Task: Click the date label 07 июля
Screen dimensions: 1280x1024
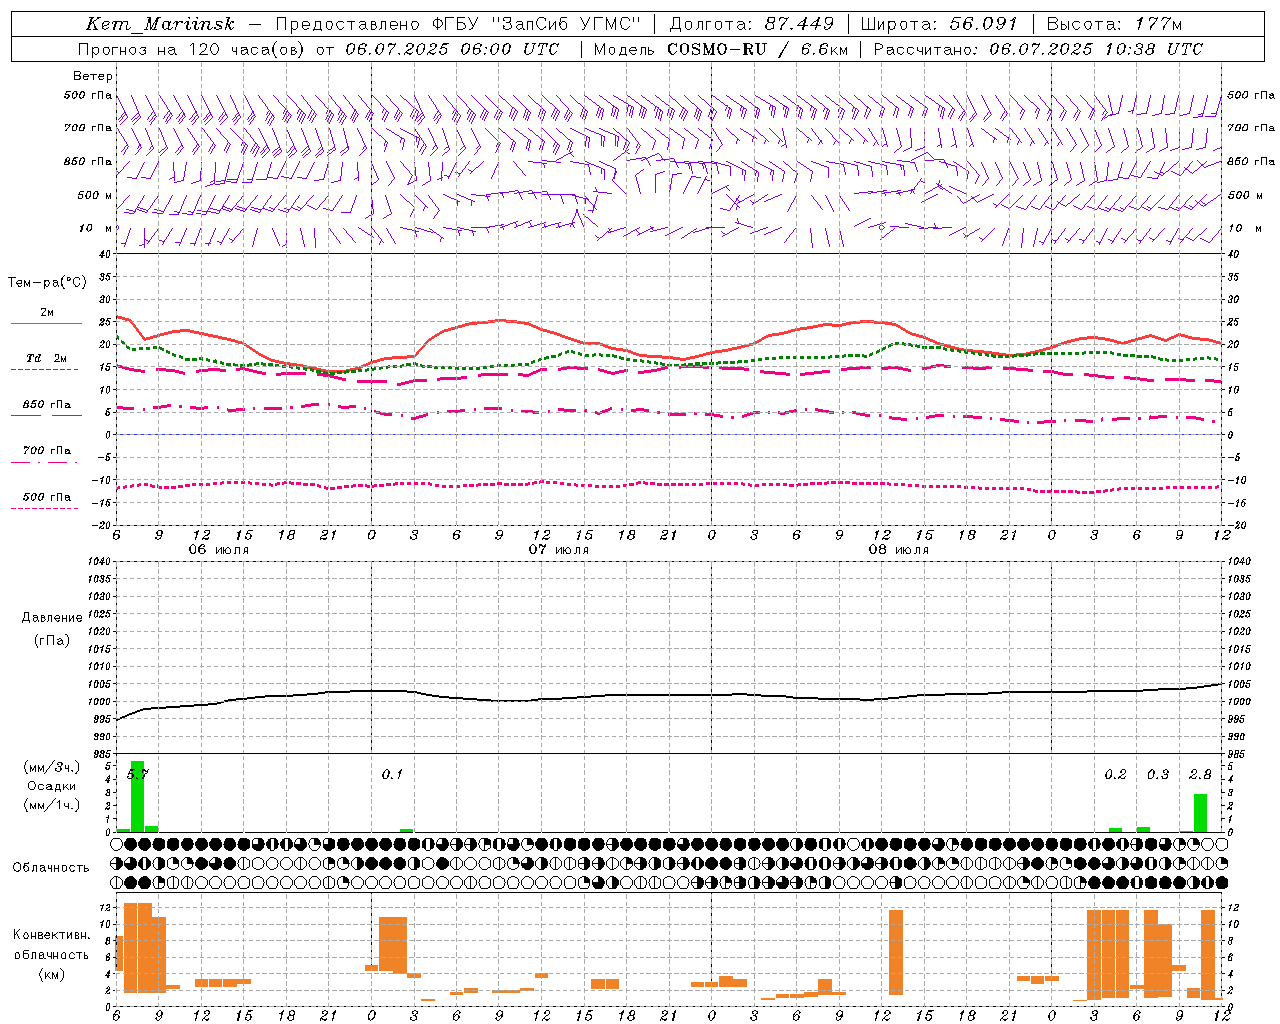Action: (x=559, y=550)
